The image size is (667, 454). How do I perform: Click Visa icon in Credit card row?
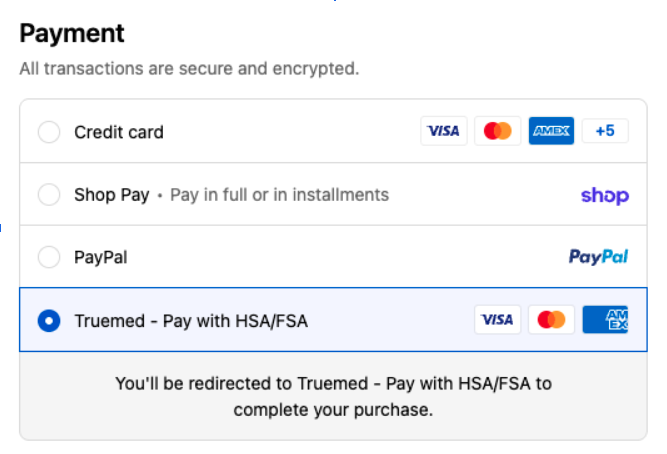click(444, 131)
